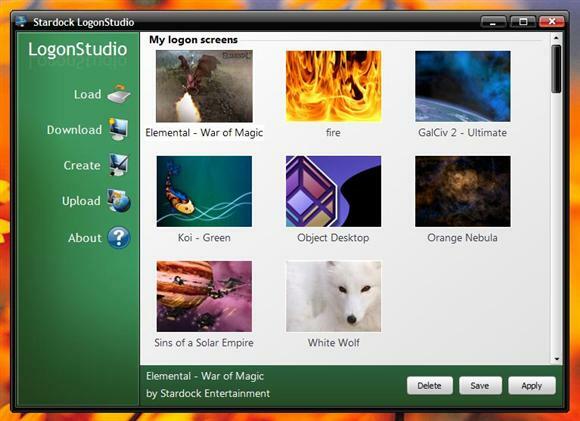Choose the Upload menu label
This screenshot has width=580, height=421.
tap(81, 201)
